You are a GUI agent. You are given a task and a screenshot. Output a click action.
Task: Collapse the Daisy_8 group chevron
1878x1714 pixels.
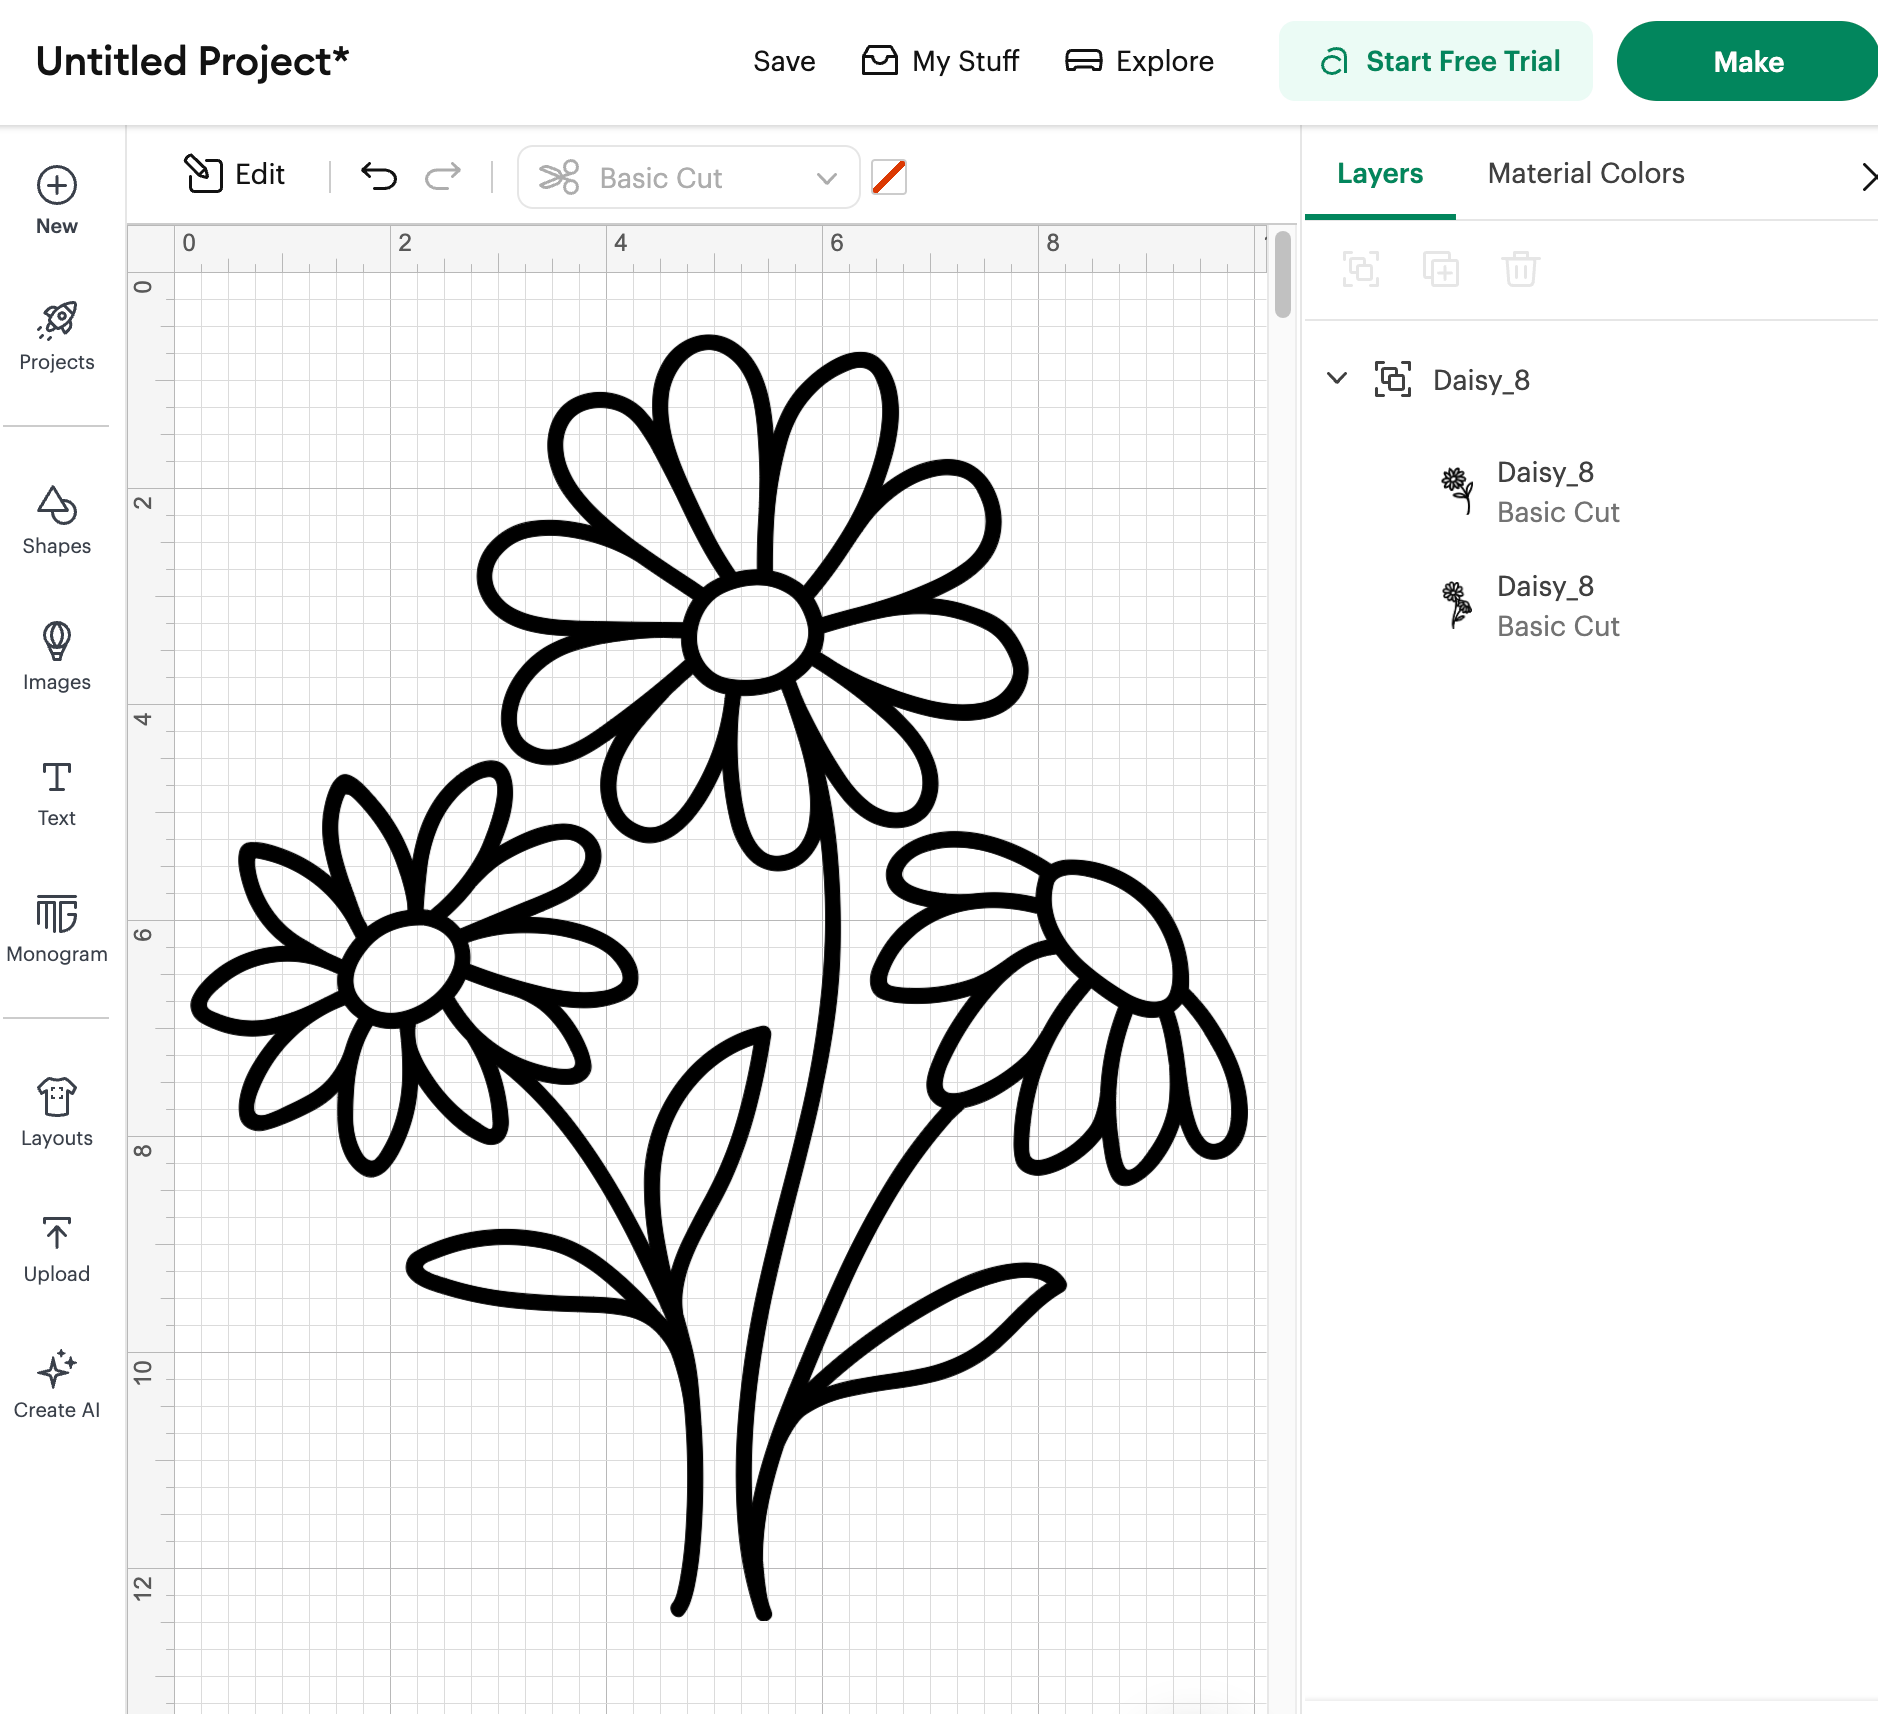[x=1337, y=379]
